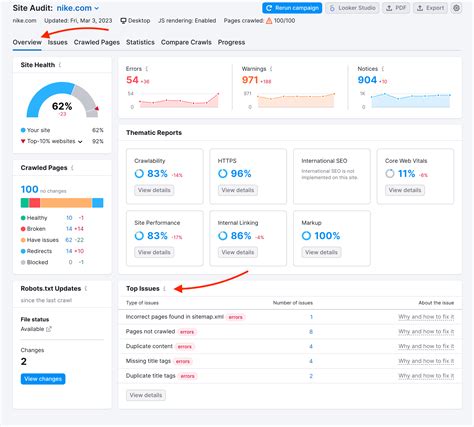Viewport: 474px width, 427px height.
Task: Click the orange Have issues bar segment
Action: click(66, 203)
